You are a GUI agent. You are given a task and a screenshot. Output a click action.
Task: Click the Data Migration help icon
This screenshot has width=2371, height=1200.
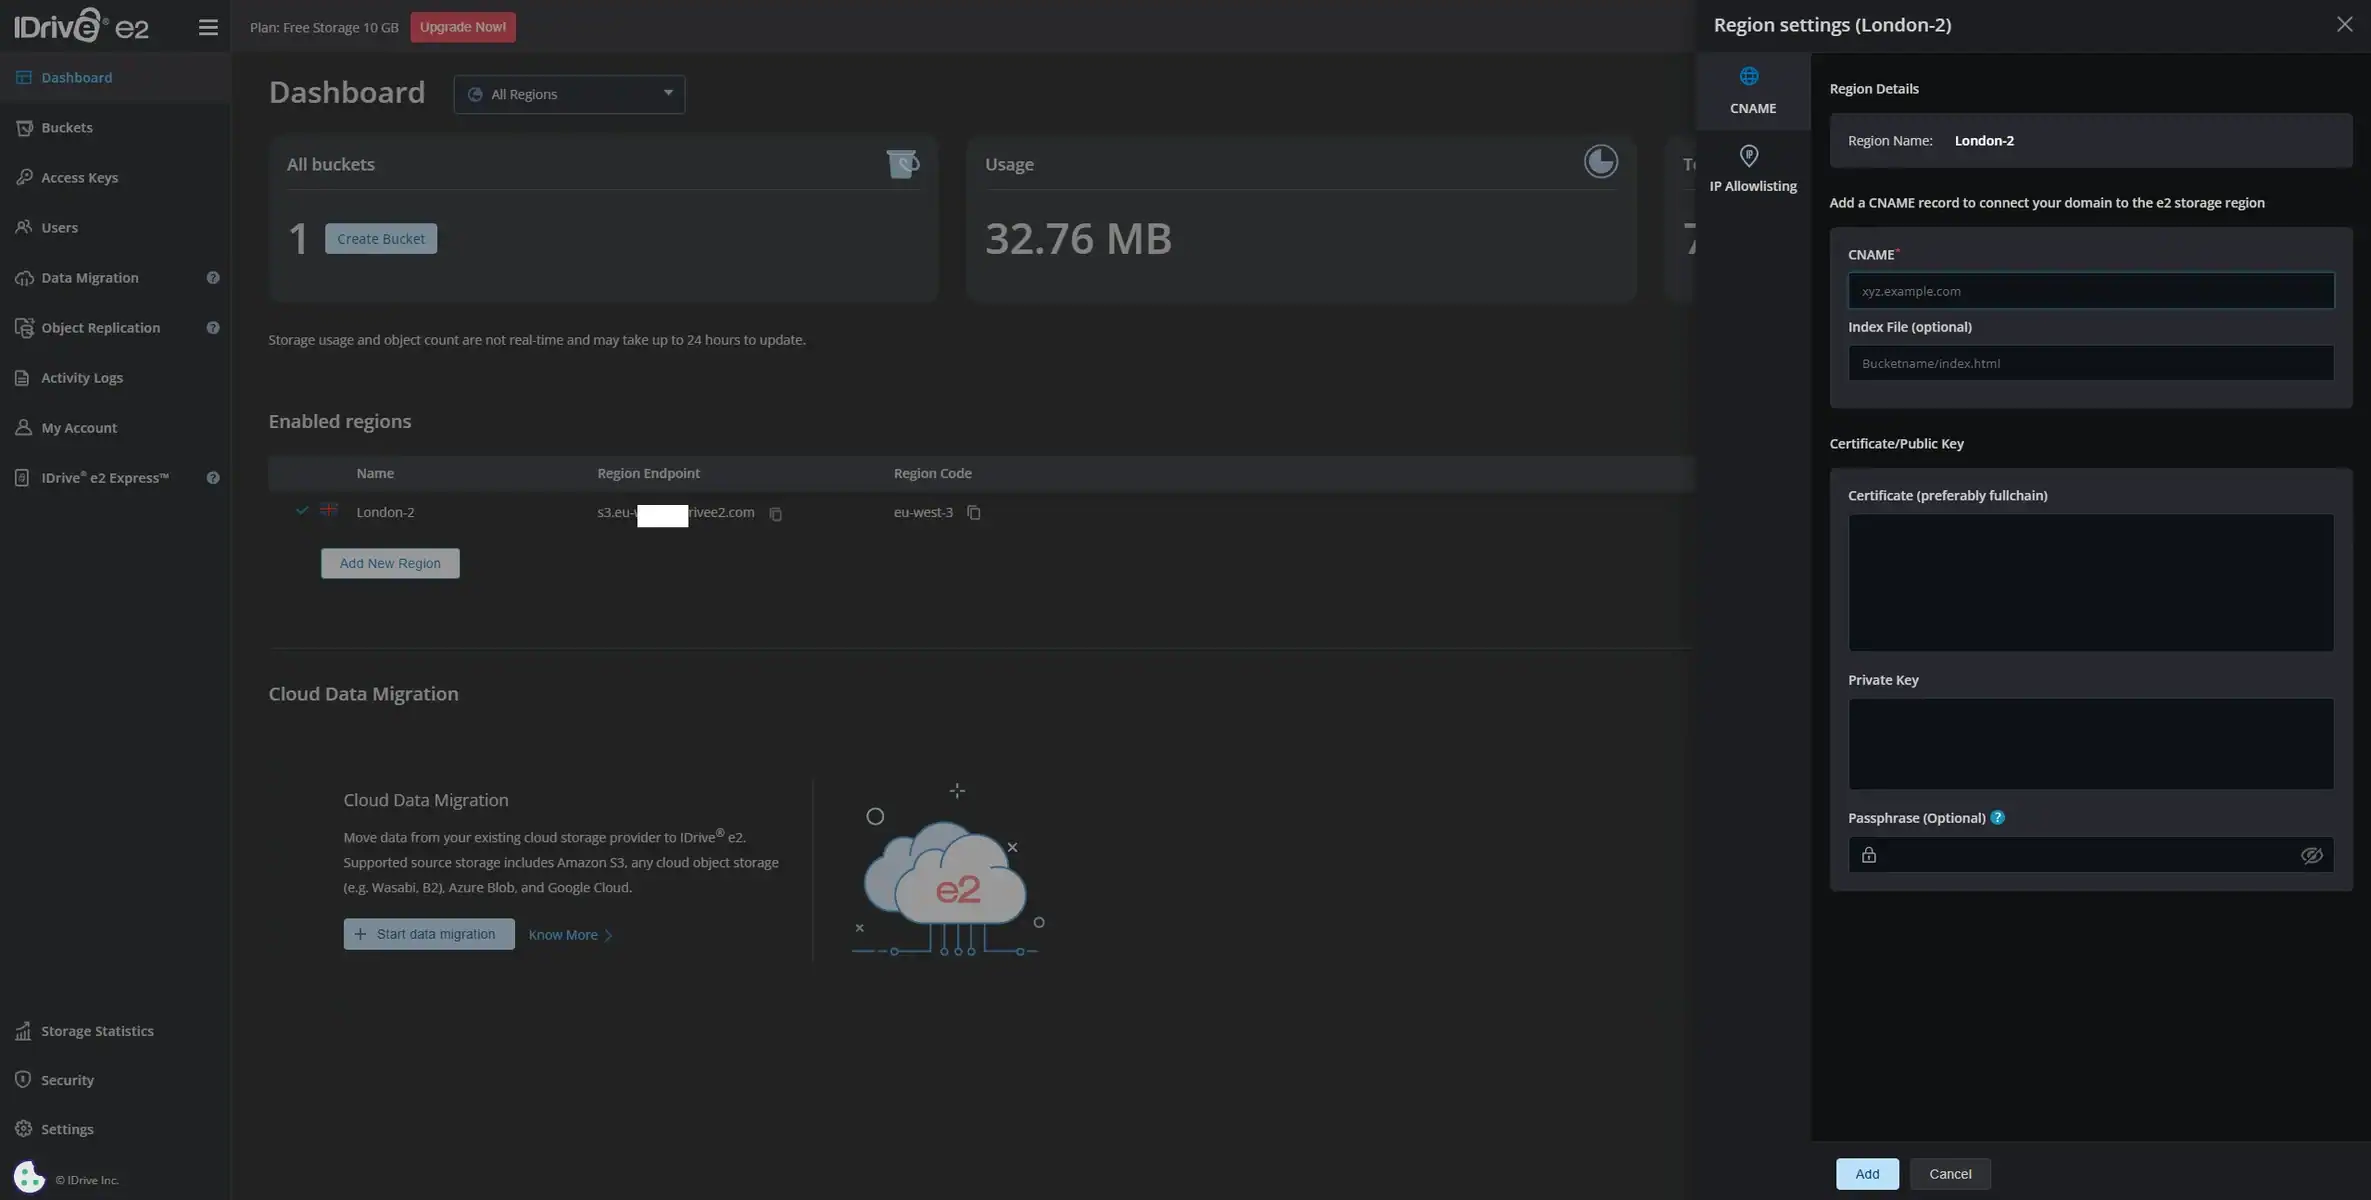[213, 278]
